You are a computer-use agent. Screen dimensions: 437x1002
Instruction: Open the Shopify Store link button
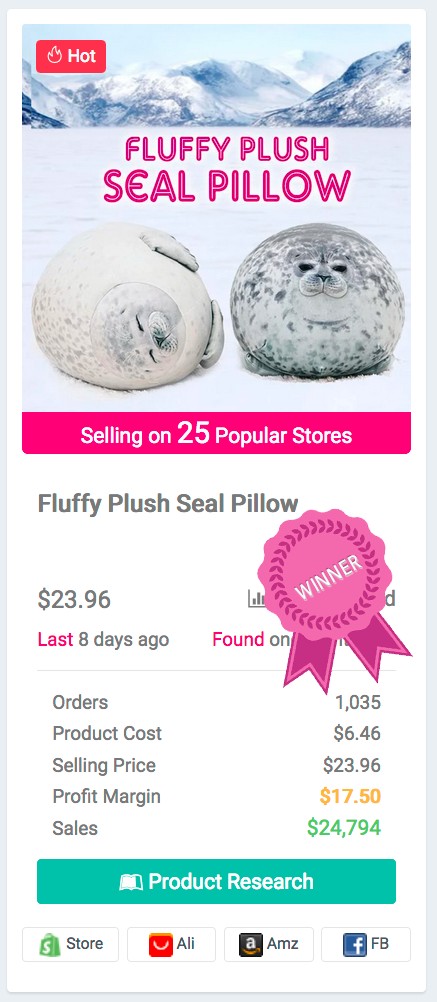[70, 944]
